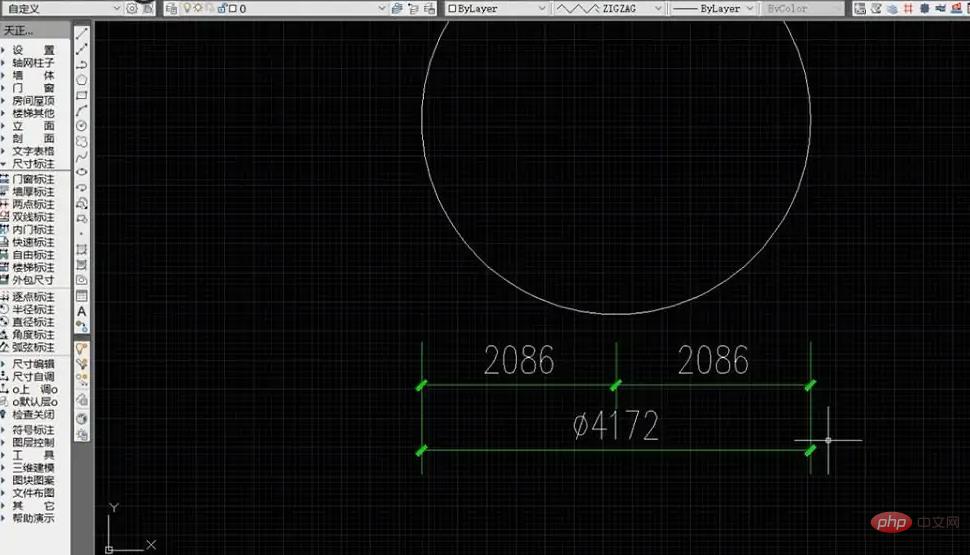Select the Polyline tool
Screen dimensions: 970x555
tap(81, 64)
